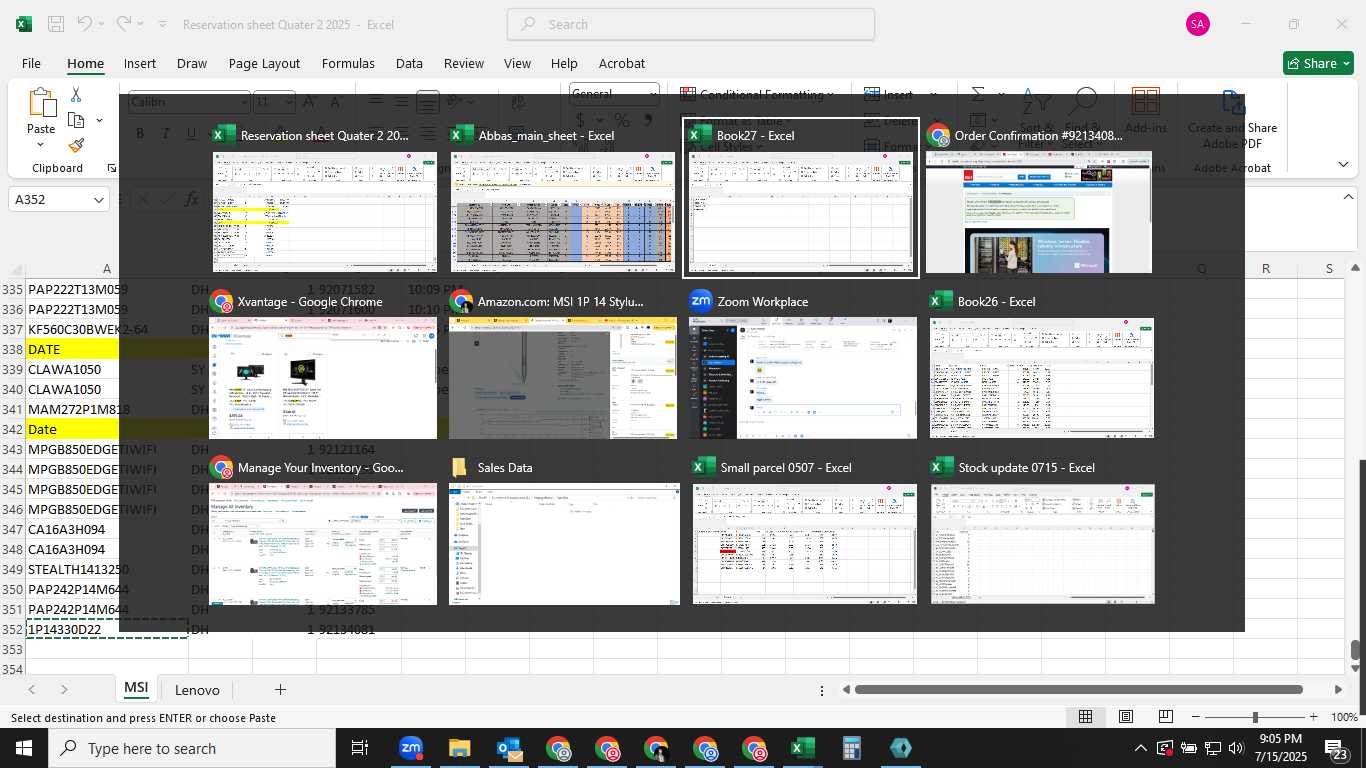
Task: Switch to the Page Layout tab
Action: point(264,63)
